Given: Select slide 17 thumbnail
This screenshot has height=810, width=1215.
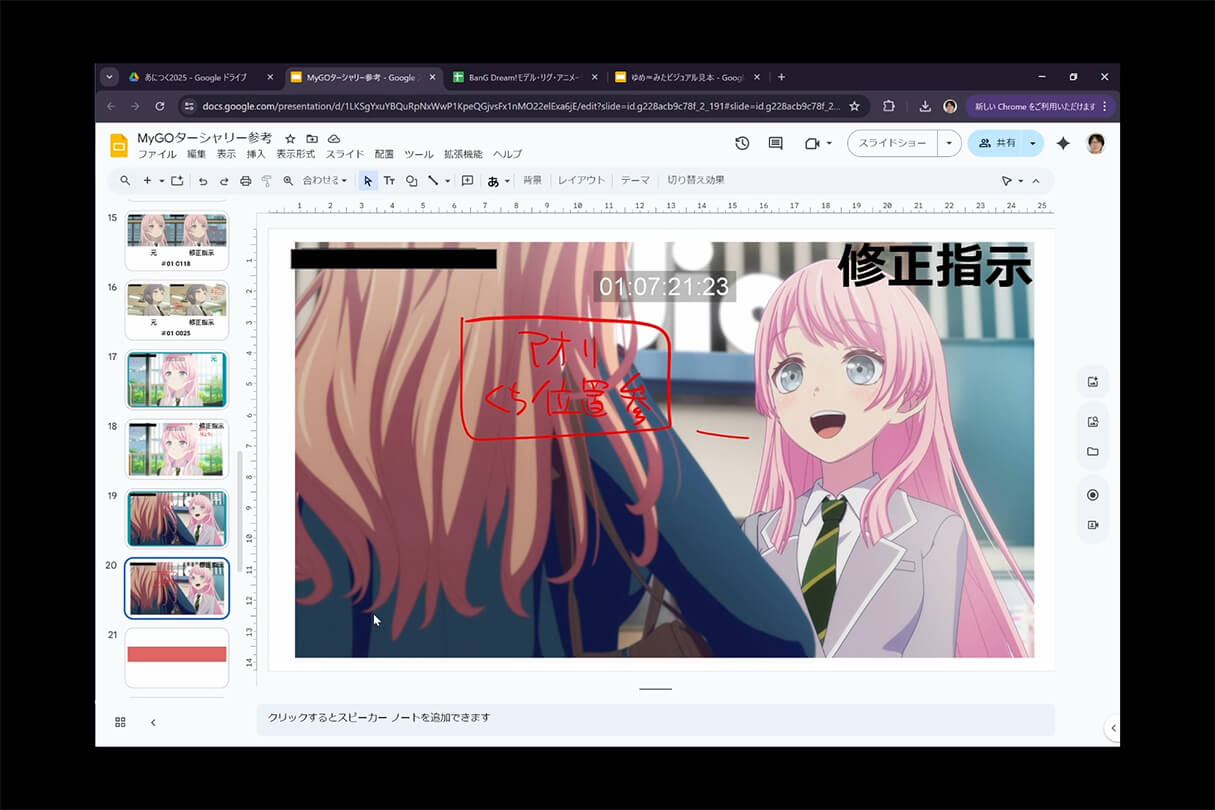Looking at the screenshot, I should coord(177,379).
